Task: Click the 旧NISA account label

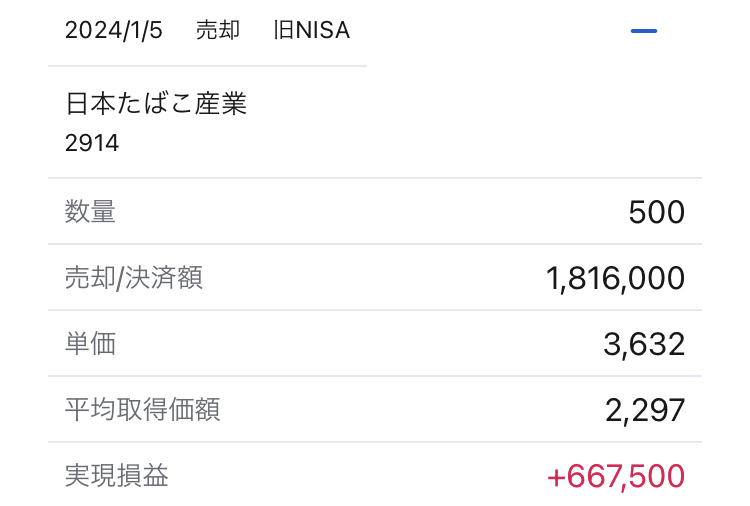Action: point(311,31)
